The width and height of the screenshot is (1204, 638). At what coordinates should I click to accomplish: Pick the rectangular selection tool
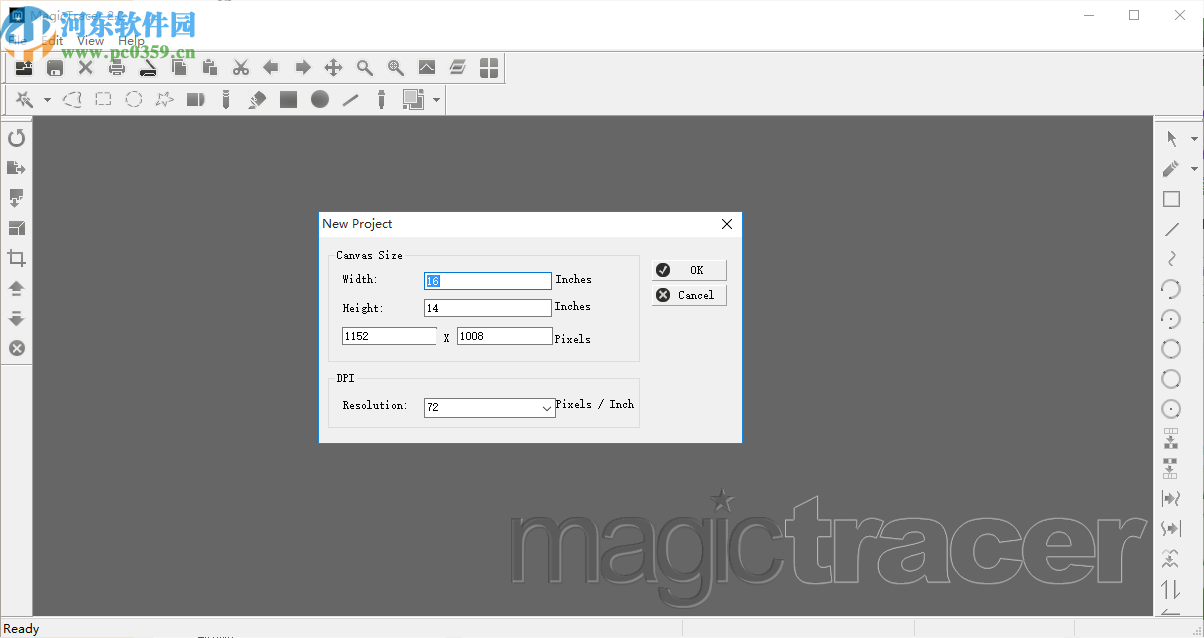click(x=103, y=99)
